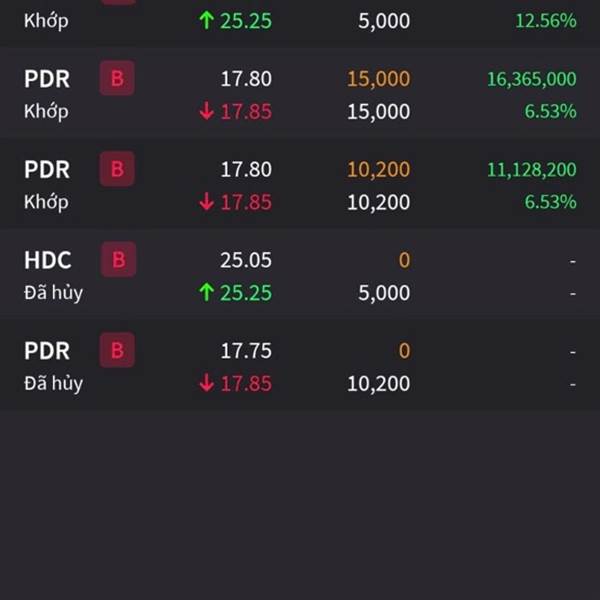Tap the order price 25.05 for HDC
The image size is (600, 600).
point(246,260)
